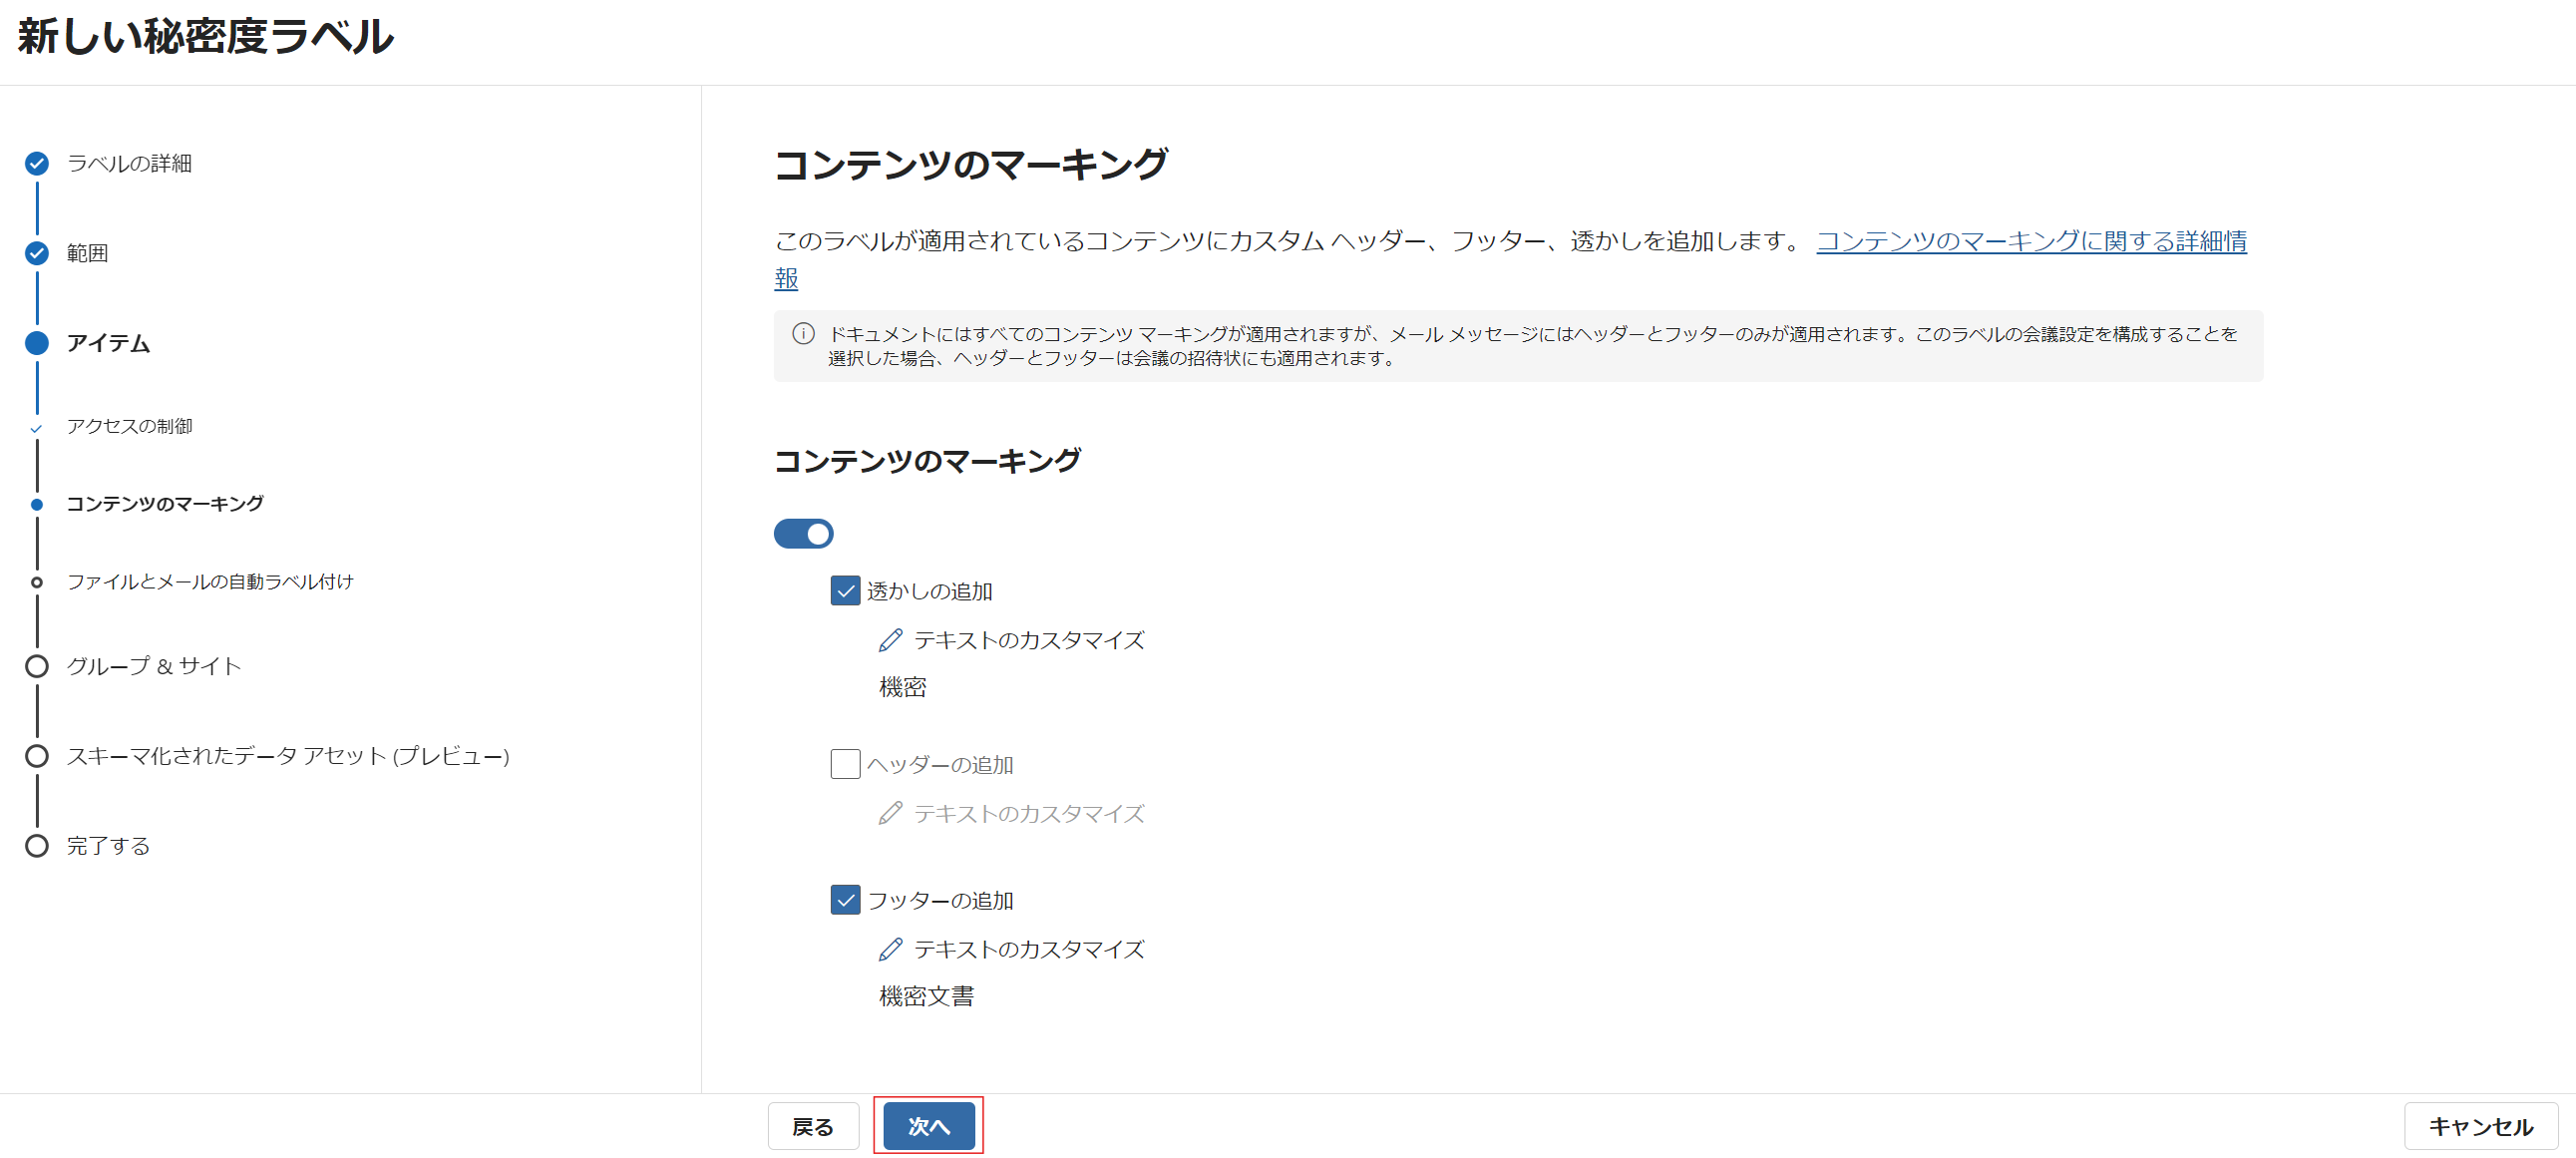Click the footer pencil edit icon
This screenshot has width=2576, height=1158.
pos(890,949)
